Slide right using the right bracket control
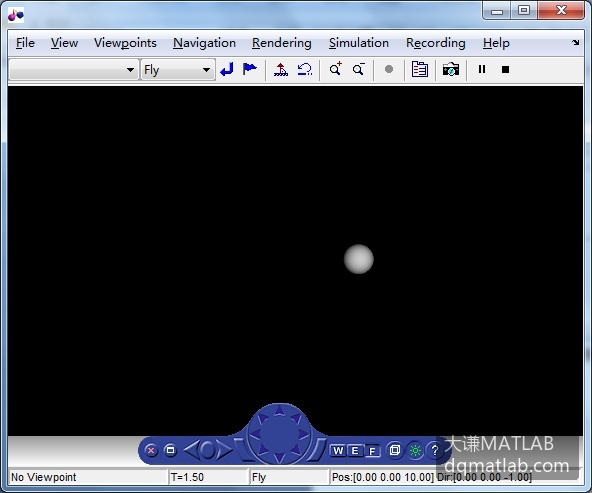This screenshot has width=592, height=493. pyautogui.click(x=318, y=449)
